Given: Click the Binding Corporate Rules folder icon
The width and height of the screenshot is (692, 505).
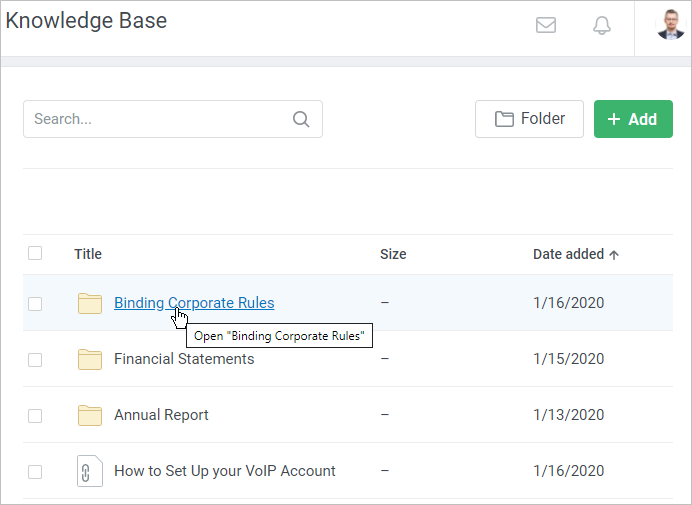Looking at the screenshot, I should (90, 303).
